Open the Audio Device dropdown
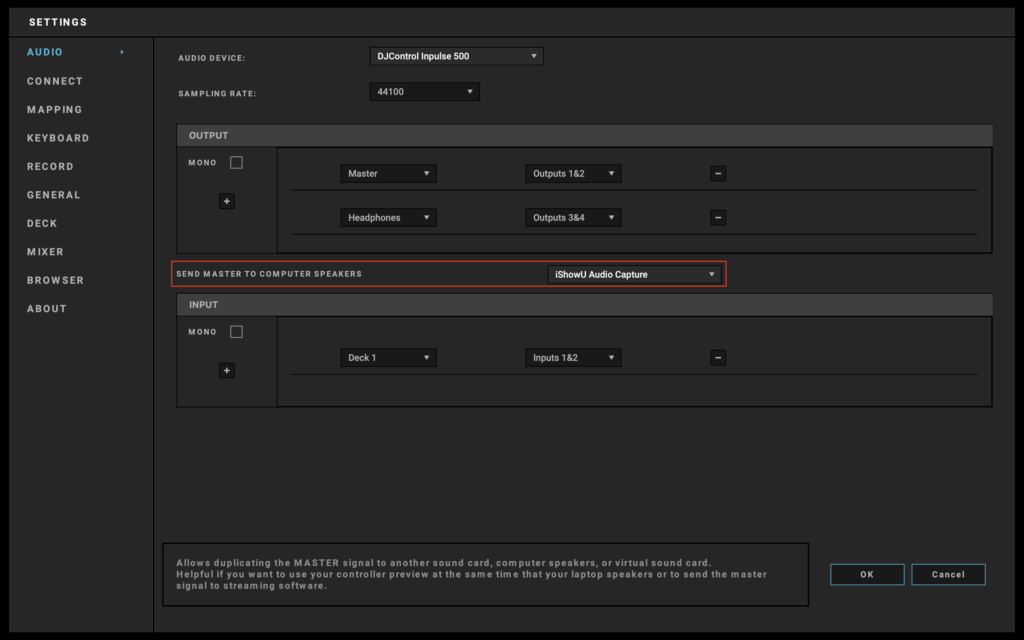The width and height of the screenshot is (1024, 640). pos(456,57)
